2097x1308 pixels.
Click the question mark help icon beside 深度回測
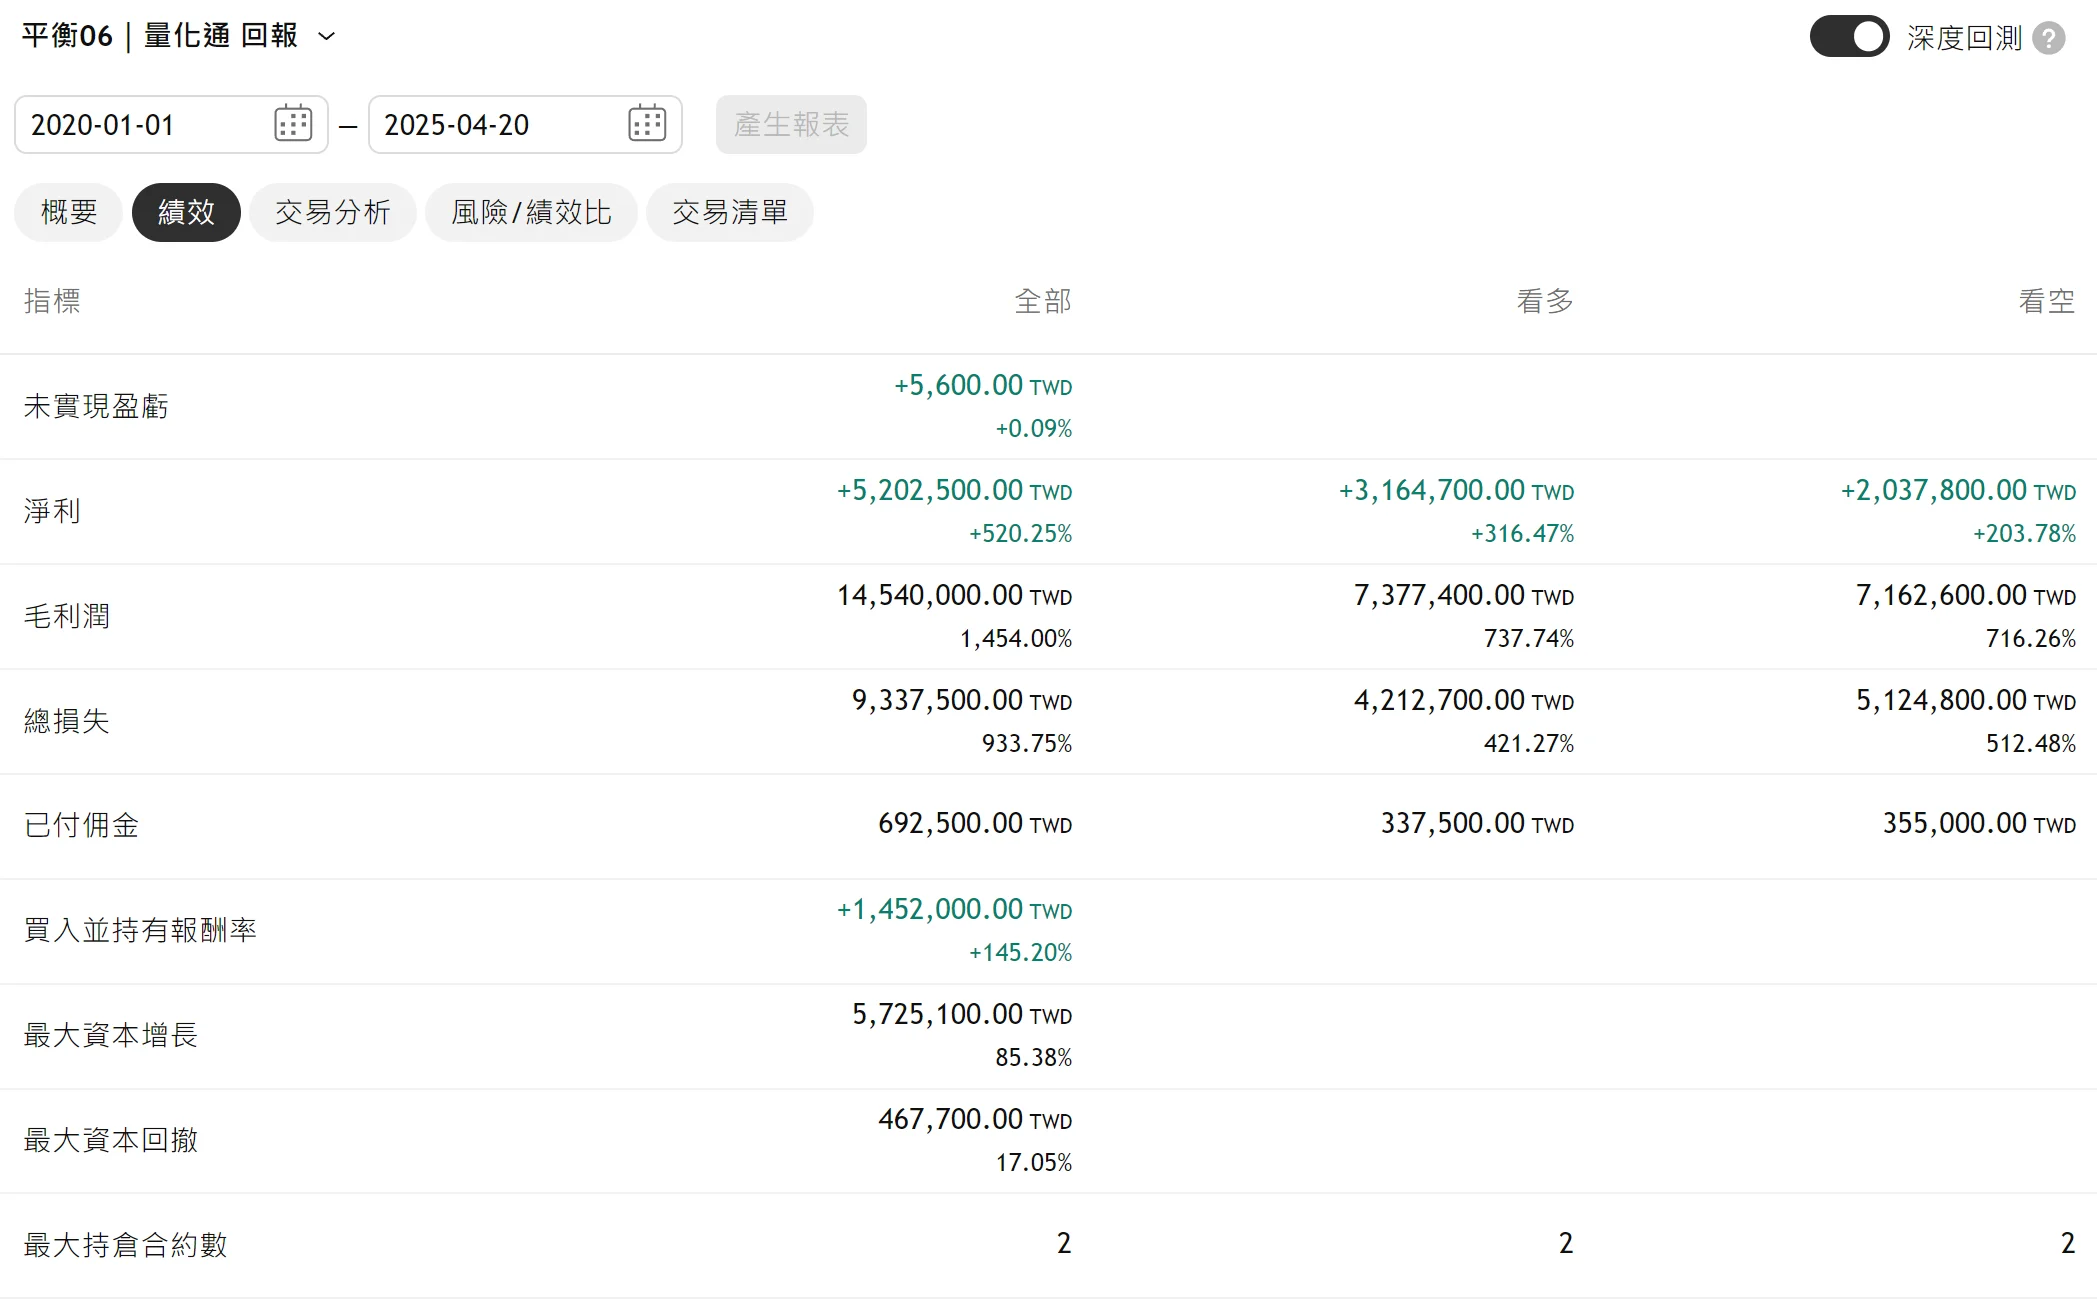click(2049, 38)
